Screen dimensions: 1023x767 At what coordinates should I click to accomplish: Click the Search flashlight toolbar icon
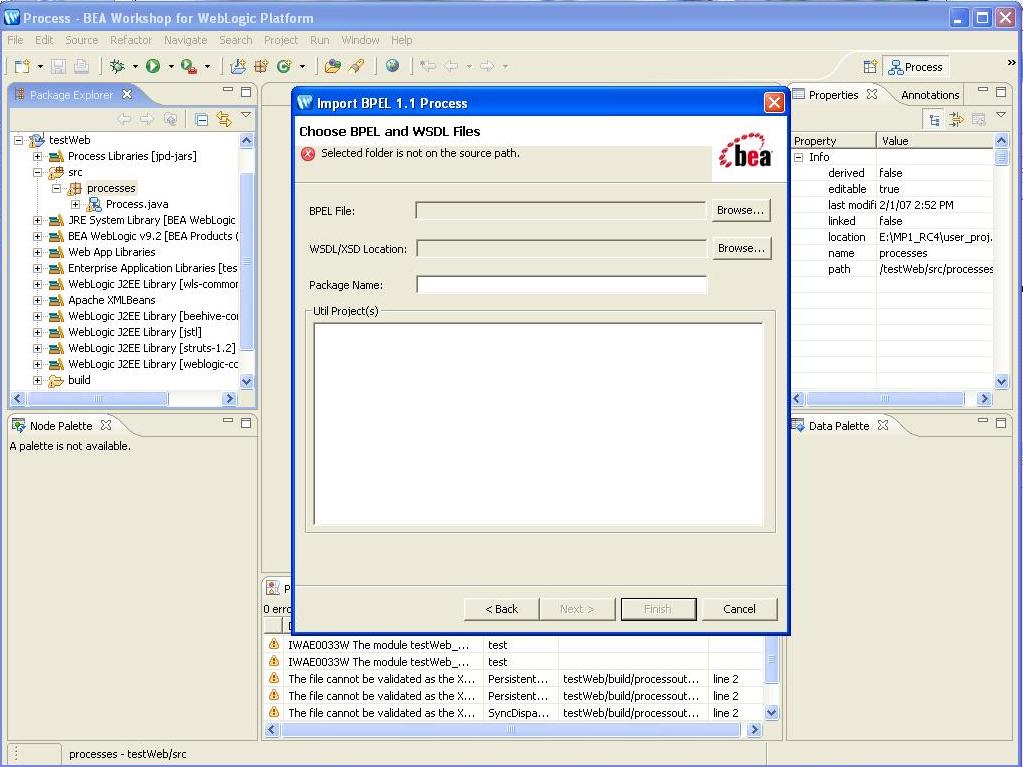[357, 66]
